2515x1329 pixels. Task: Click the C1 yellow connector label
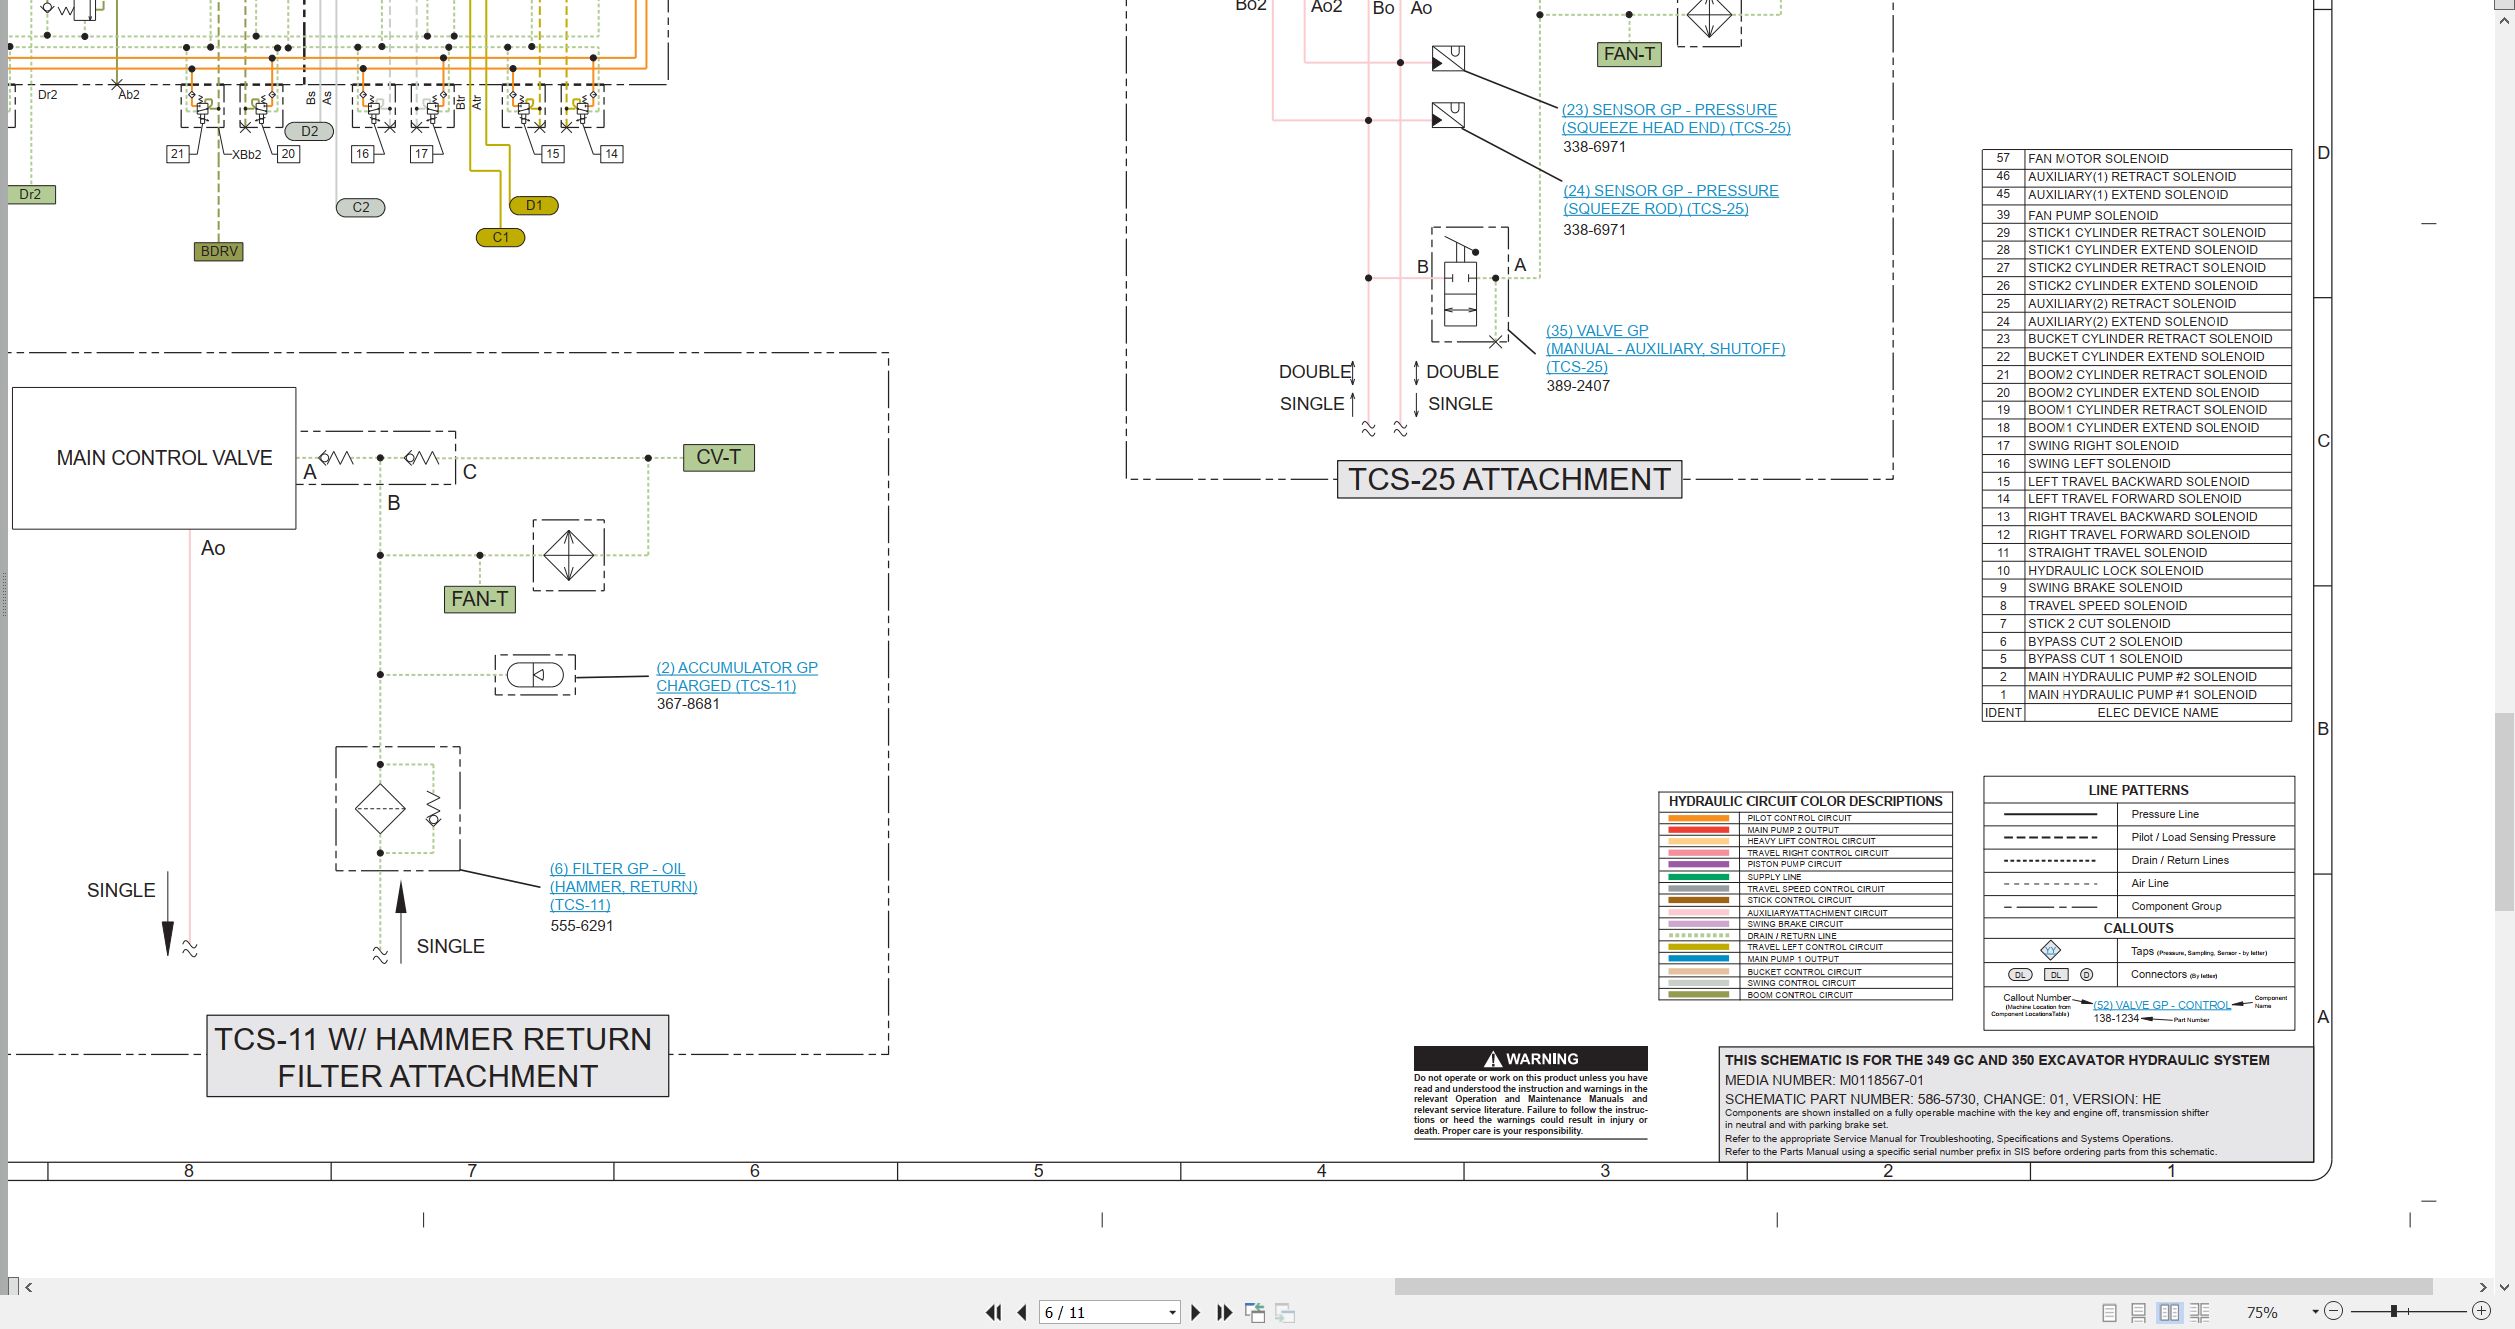501,237
